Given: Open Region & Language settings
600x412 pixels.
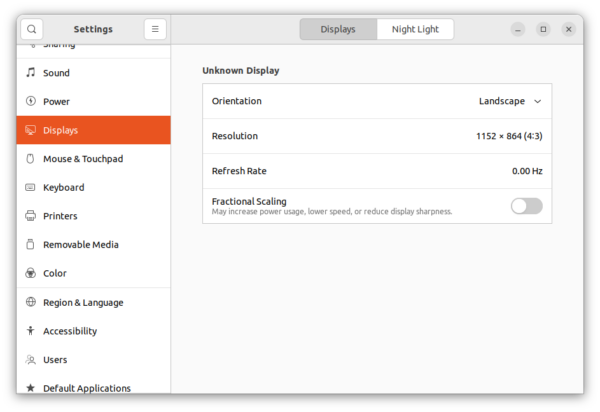Looking at the screenshot, I should tap(83, 302).
